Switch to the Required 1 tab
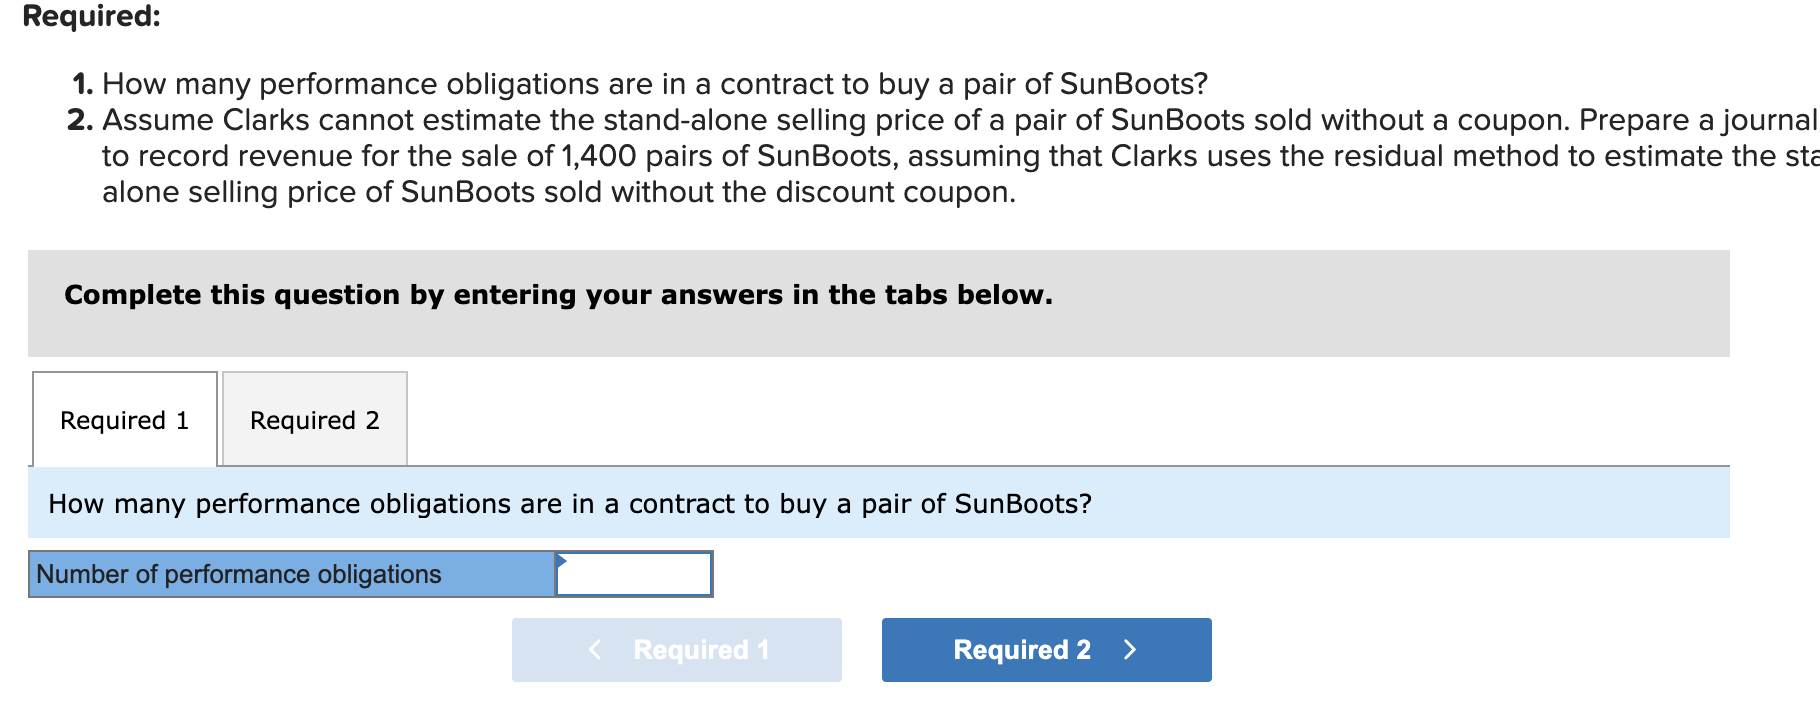This screenshot has height=708, width=1820. point(124,420)
